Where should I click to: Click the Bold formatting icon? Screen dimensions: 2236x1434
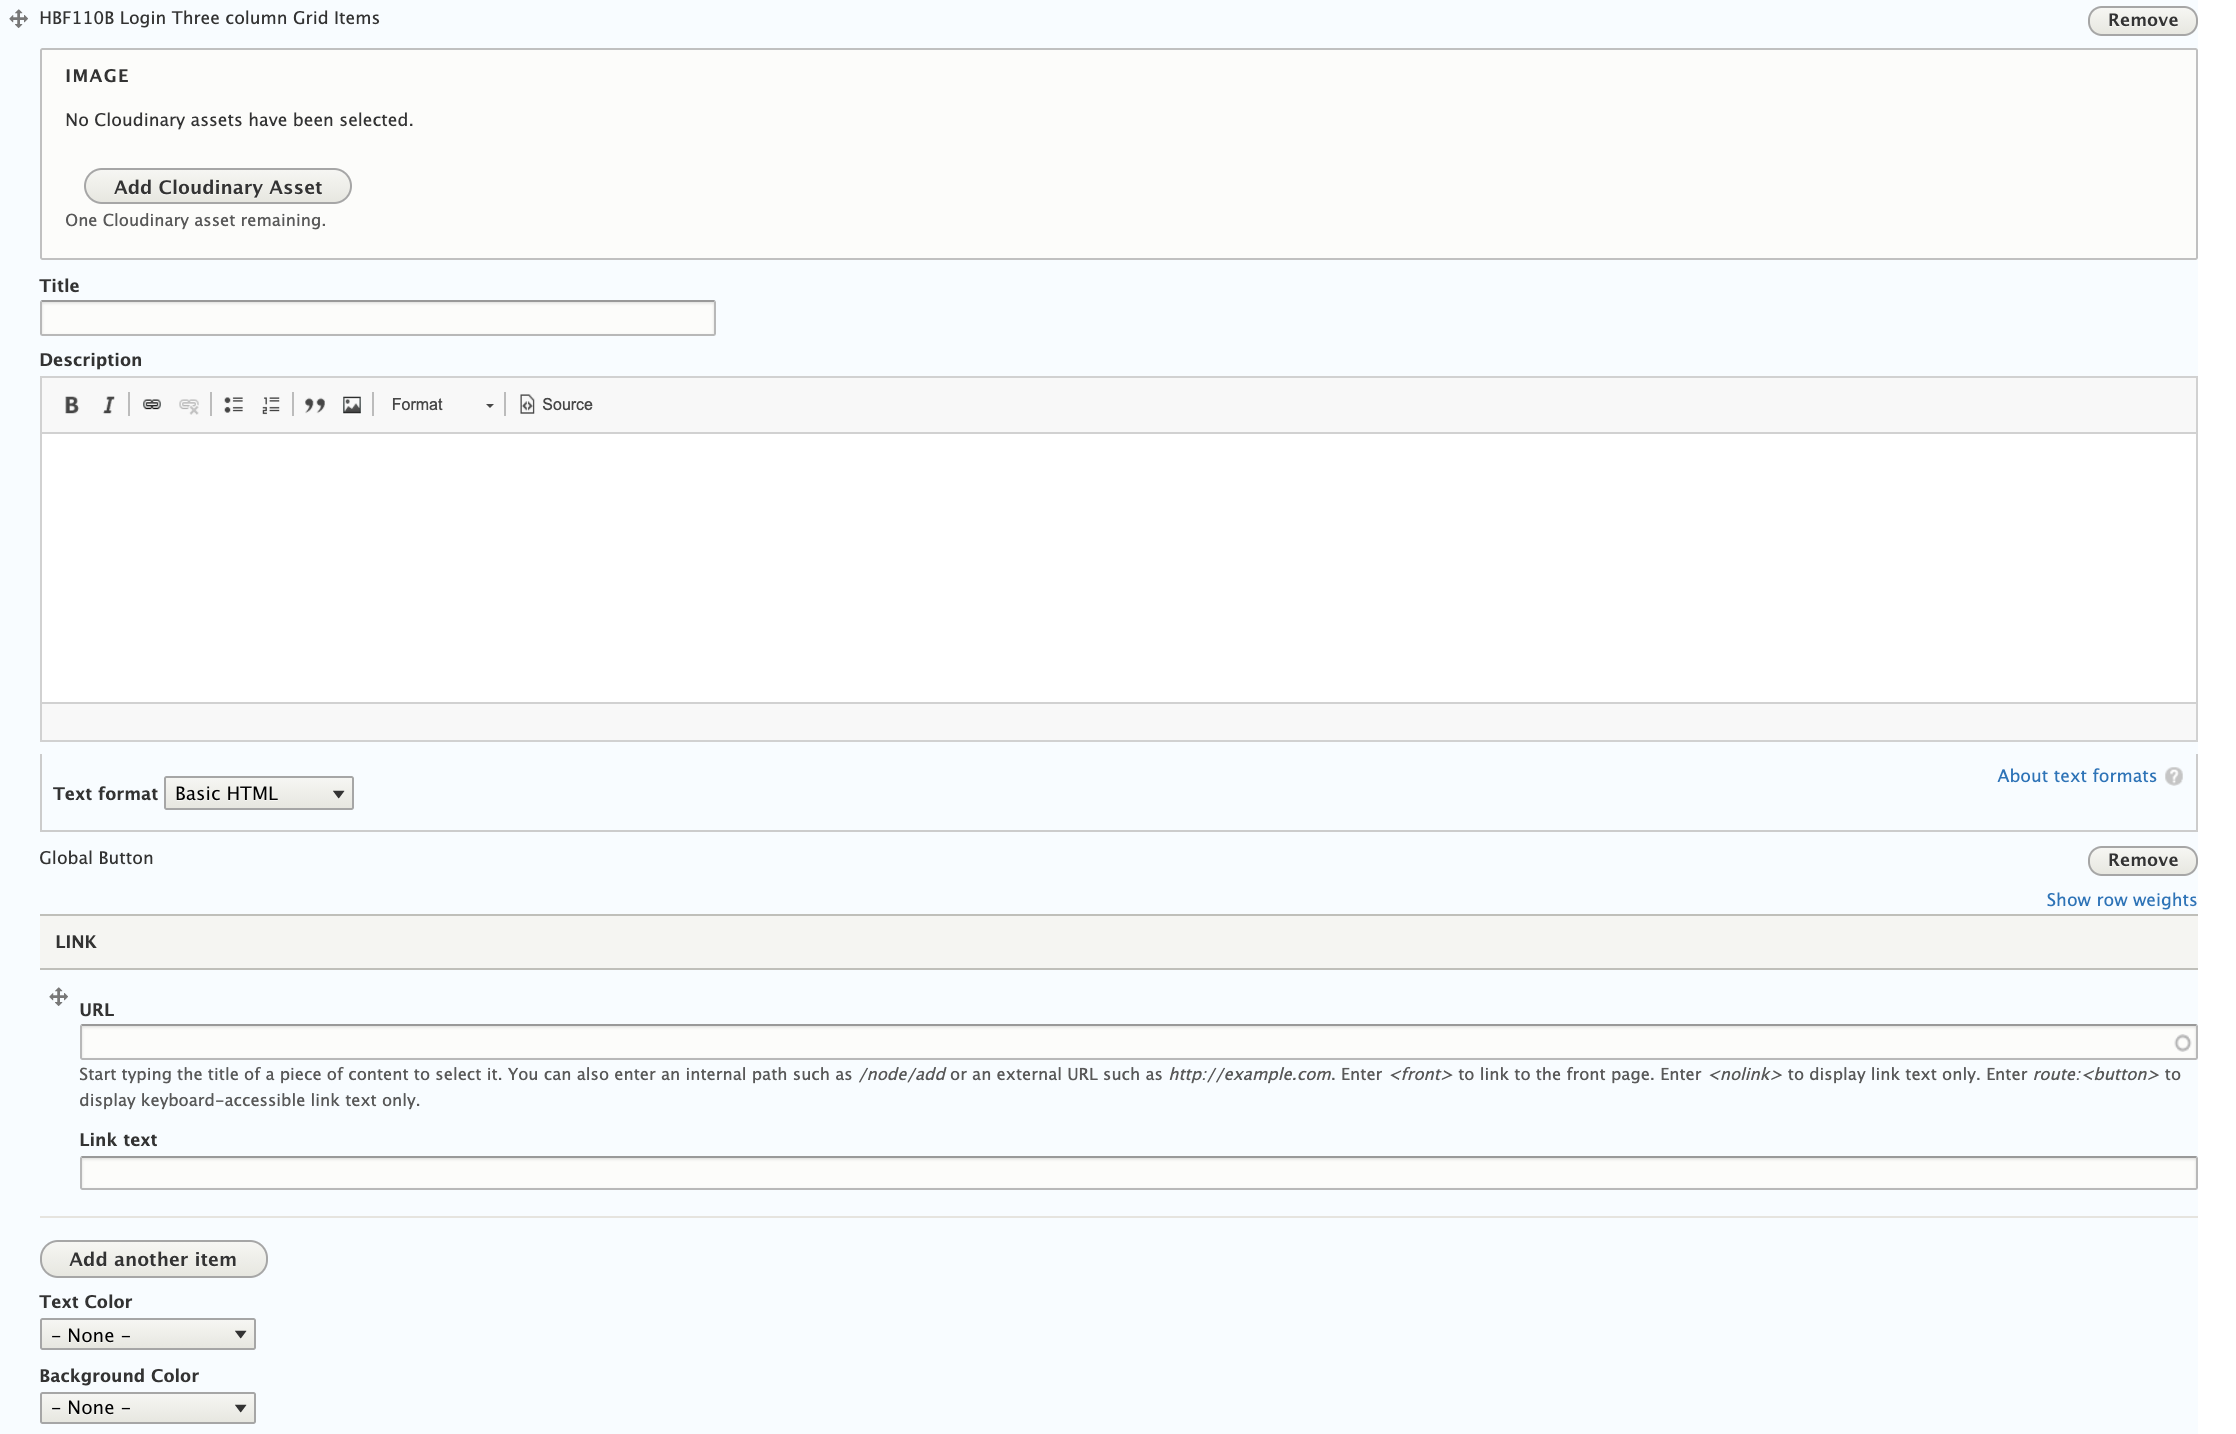73,404
